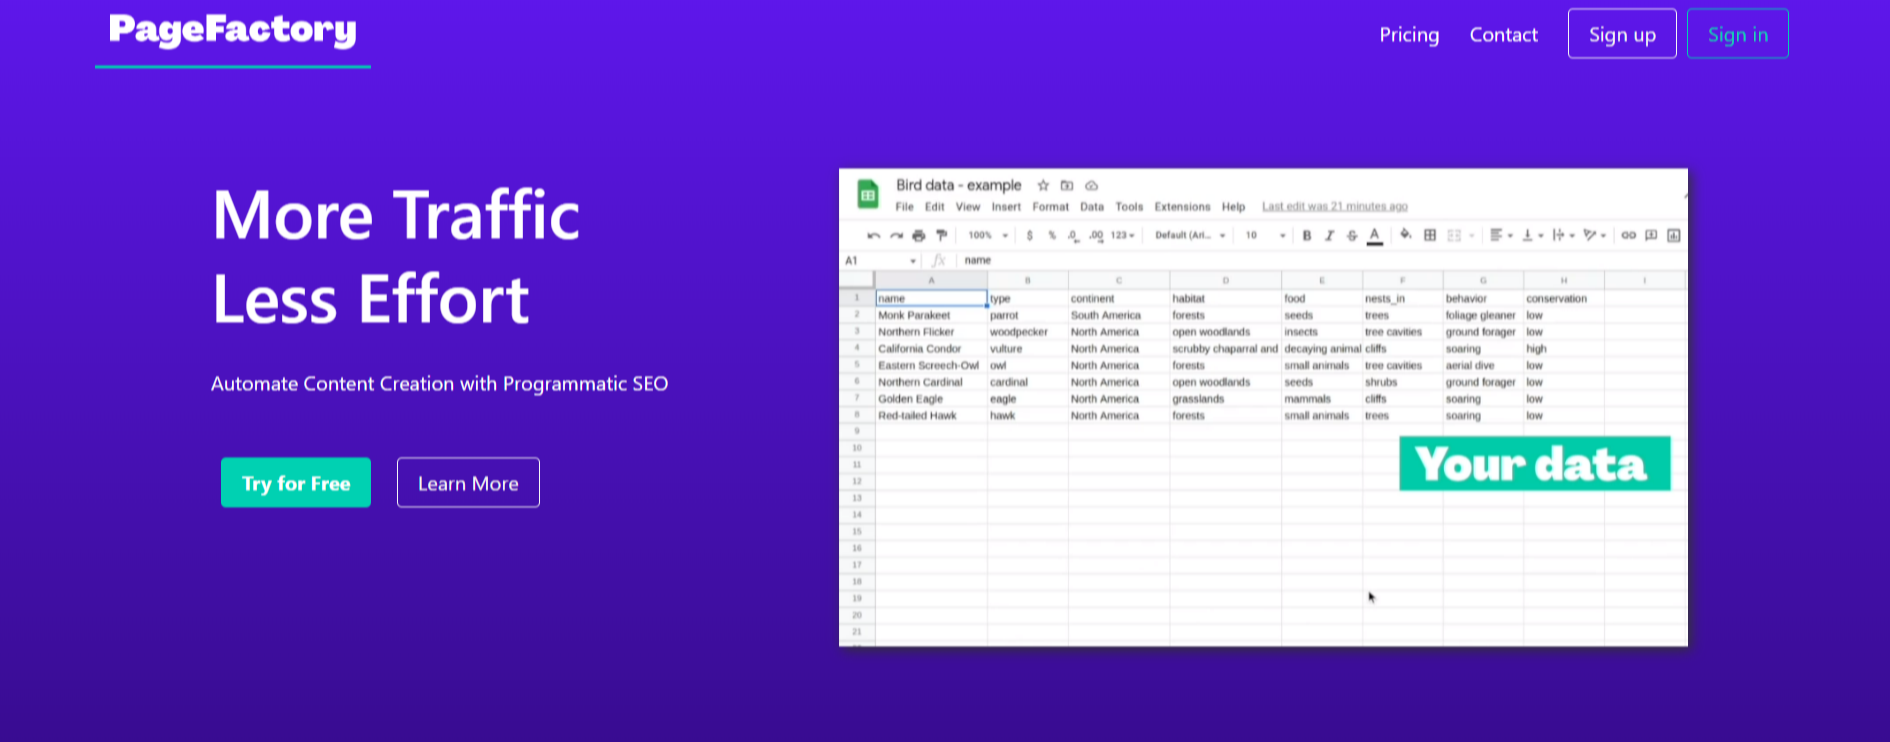Viewport: 1890px width, 742px height.
Task: Toggle Bold formatting in the toolbar
Action: click(1306, 236)
